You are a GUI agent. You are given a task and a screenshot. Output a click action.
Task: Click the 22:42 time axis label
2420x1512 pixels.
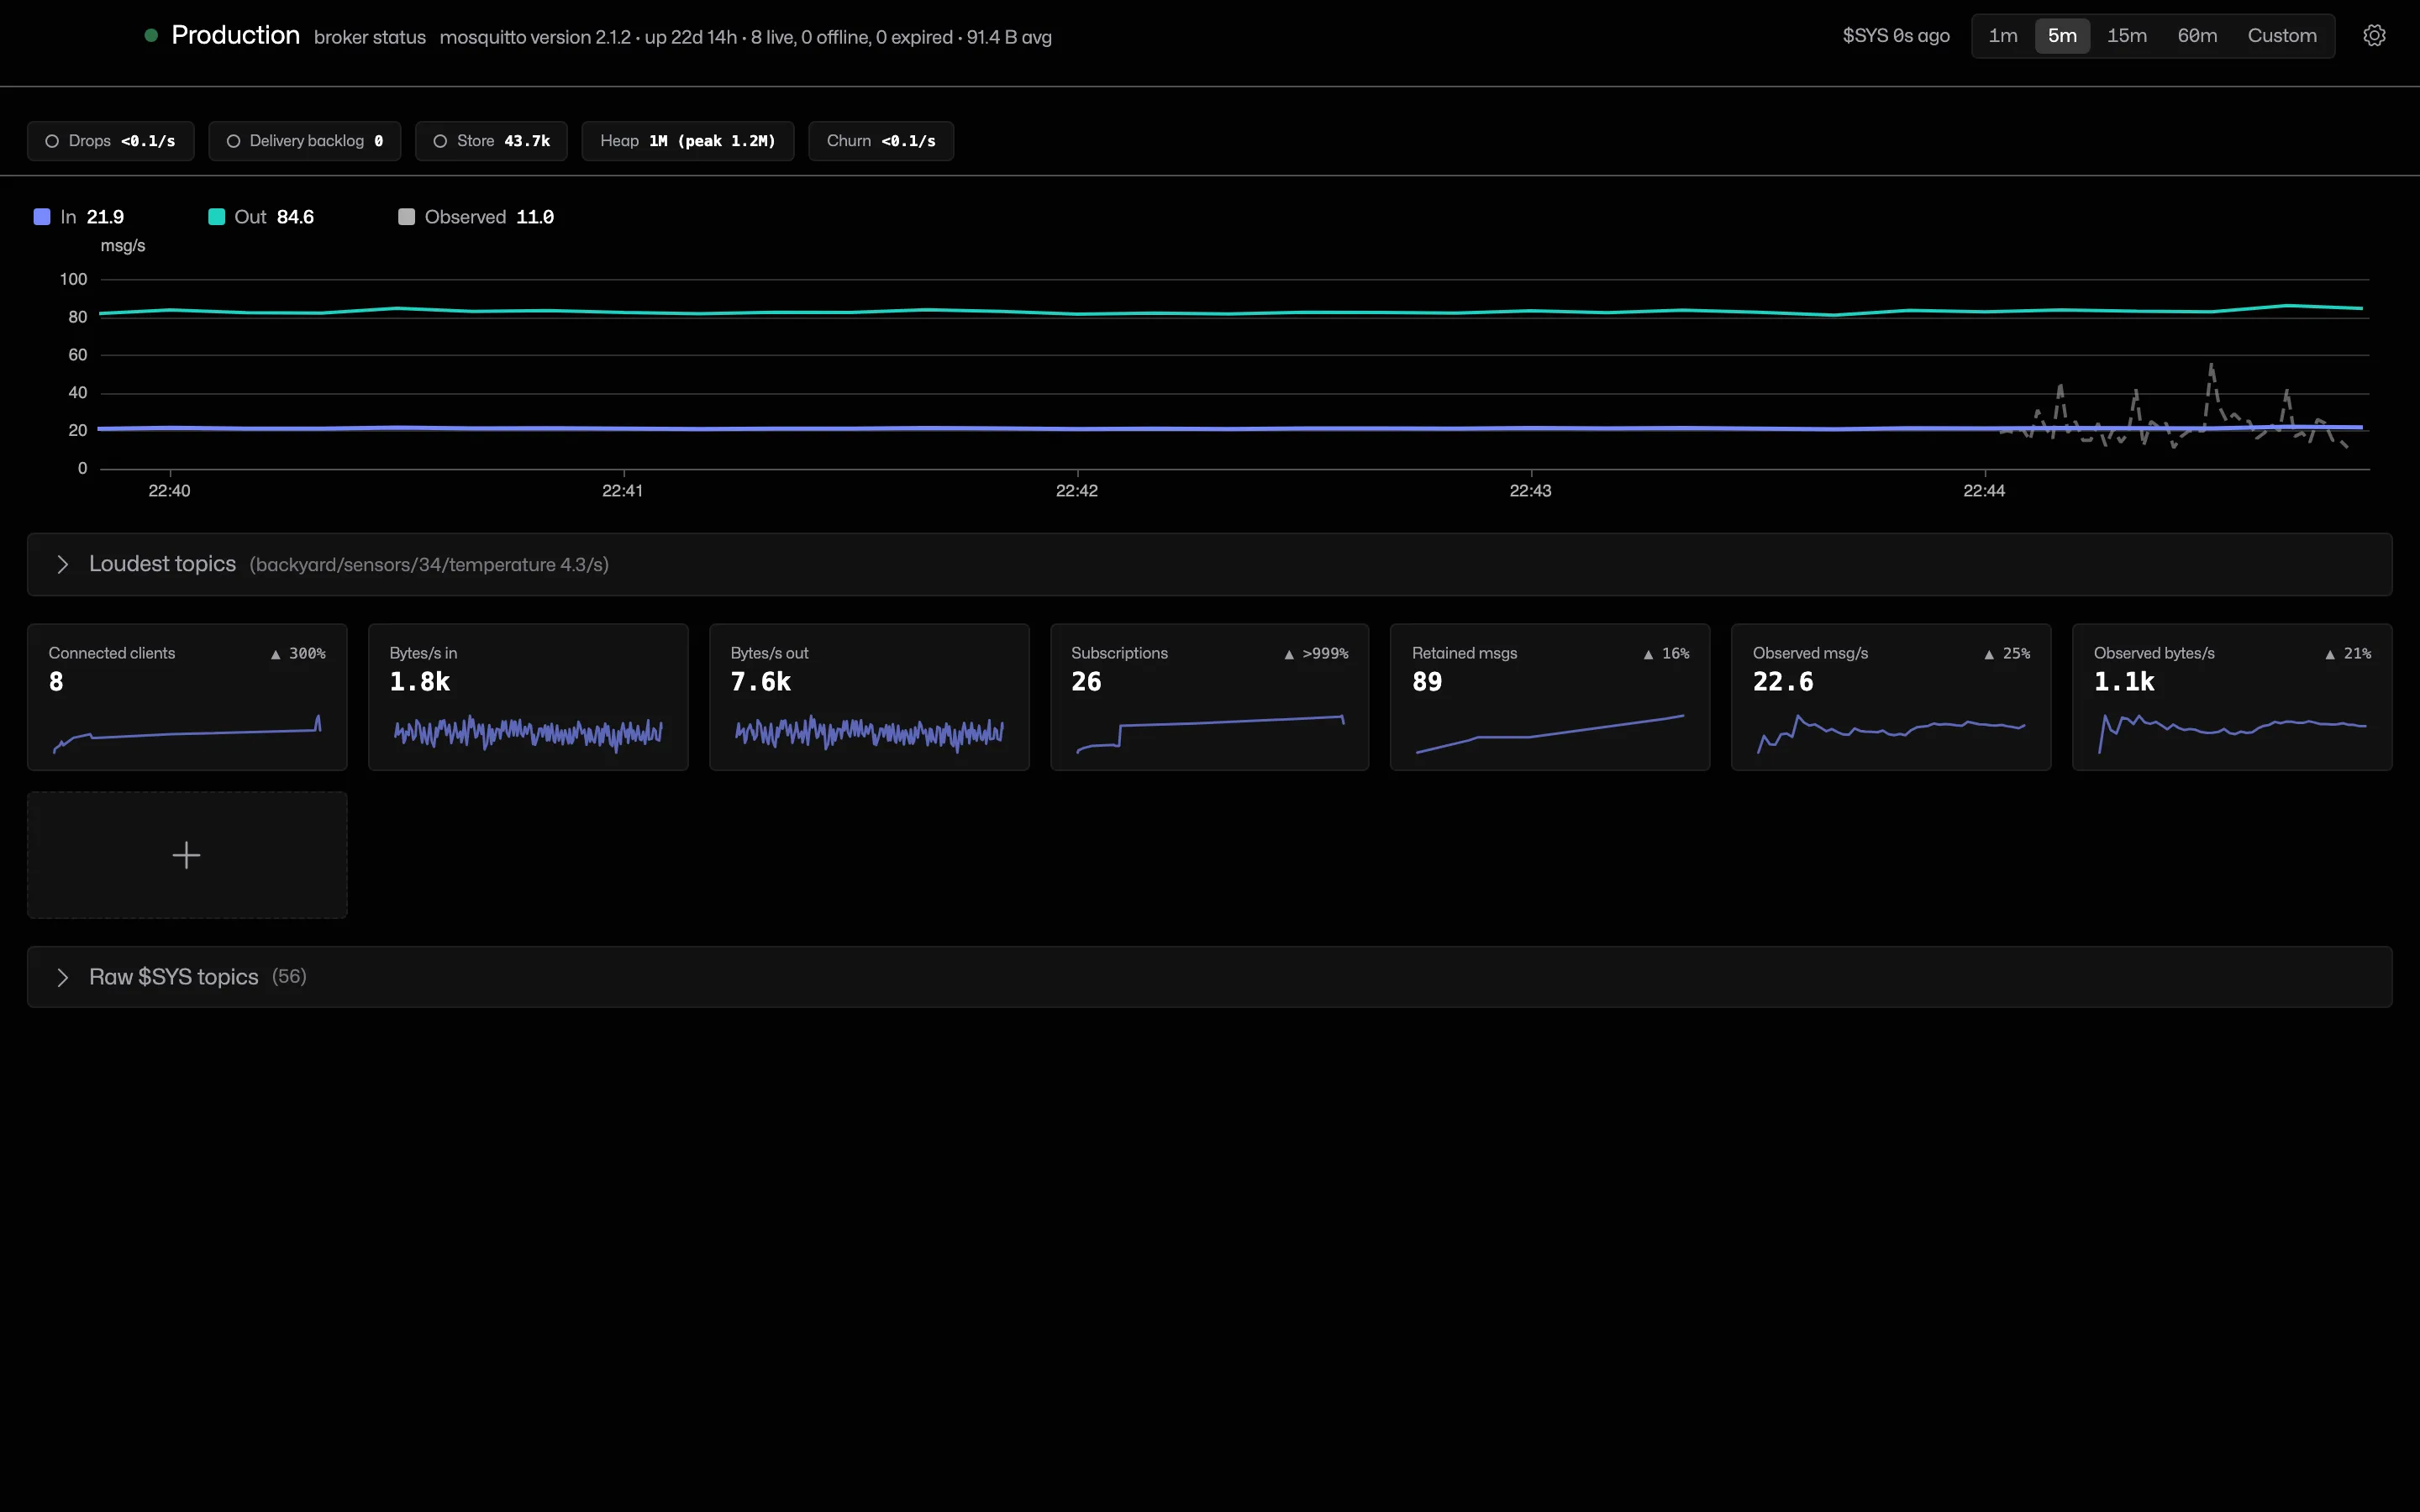[x=1077, y=491]
